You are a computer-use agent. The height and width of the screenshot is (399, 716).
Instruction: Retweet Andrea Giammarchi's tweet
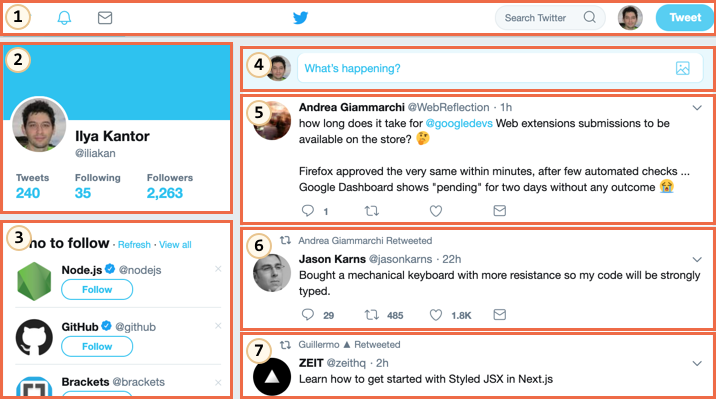point(371,211)
